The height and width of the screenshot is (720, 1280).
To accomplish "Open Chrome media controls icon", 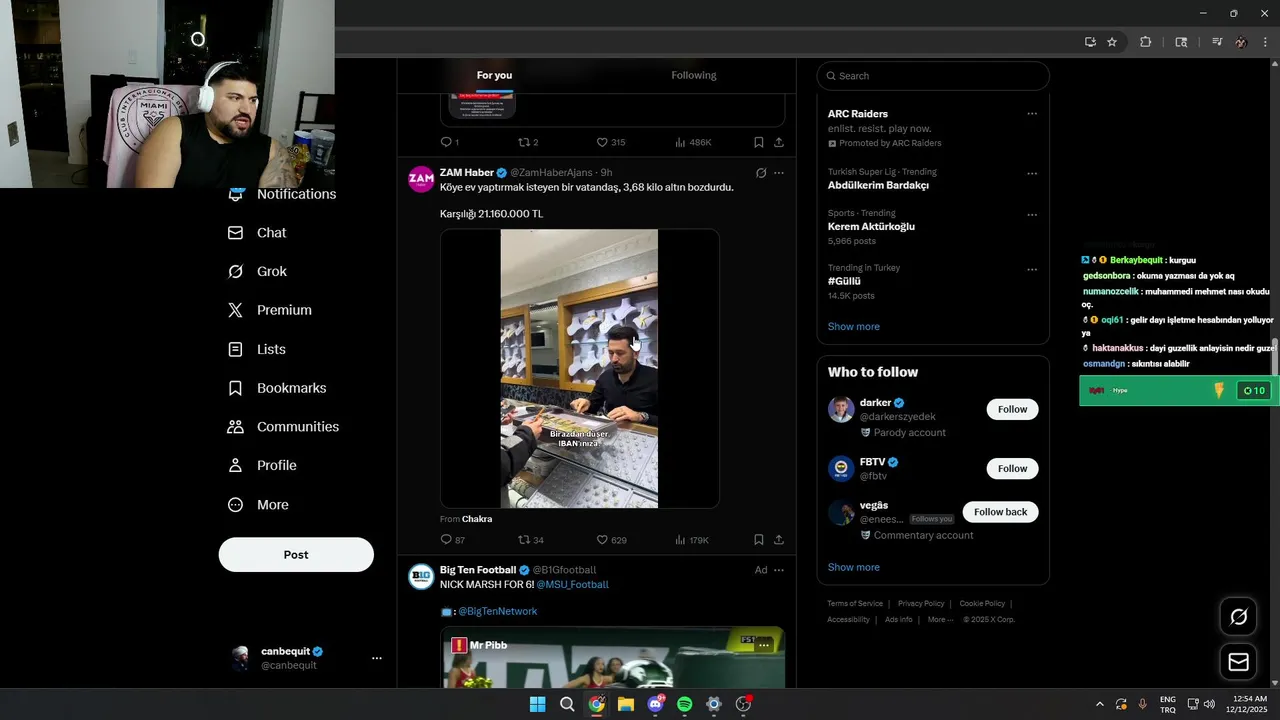I will (1217, 42).
